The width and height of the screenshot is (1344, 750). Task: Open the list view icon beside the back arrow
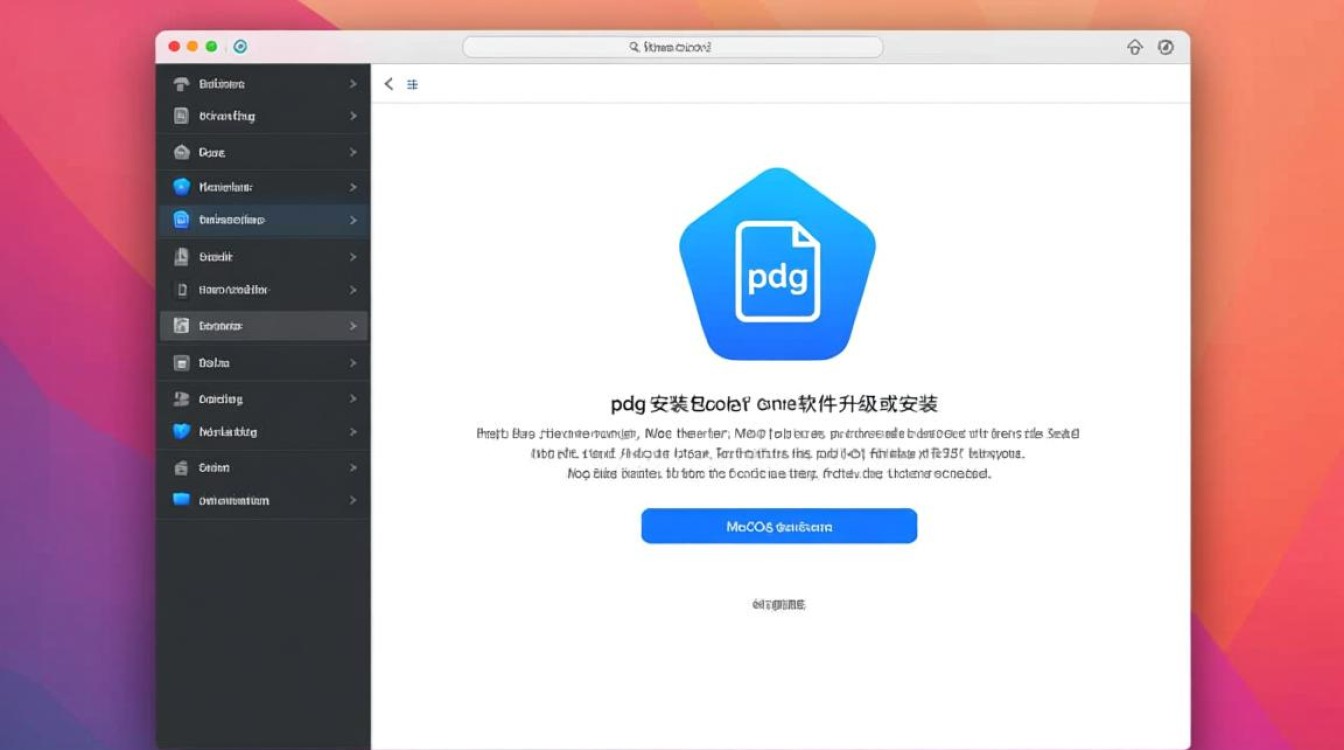412,85
